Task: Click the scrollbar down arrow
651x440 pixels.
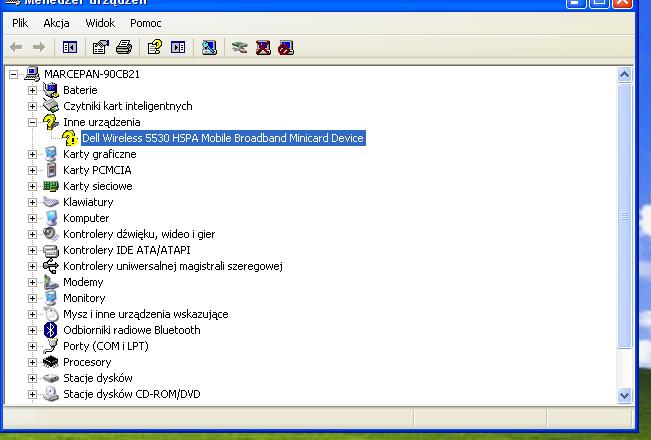Action: coord(624,395)
